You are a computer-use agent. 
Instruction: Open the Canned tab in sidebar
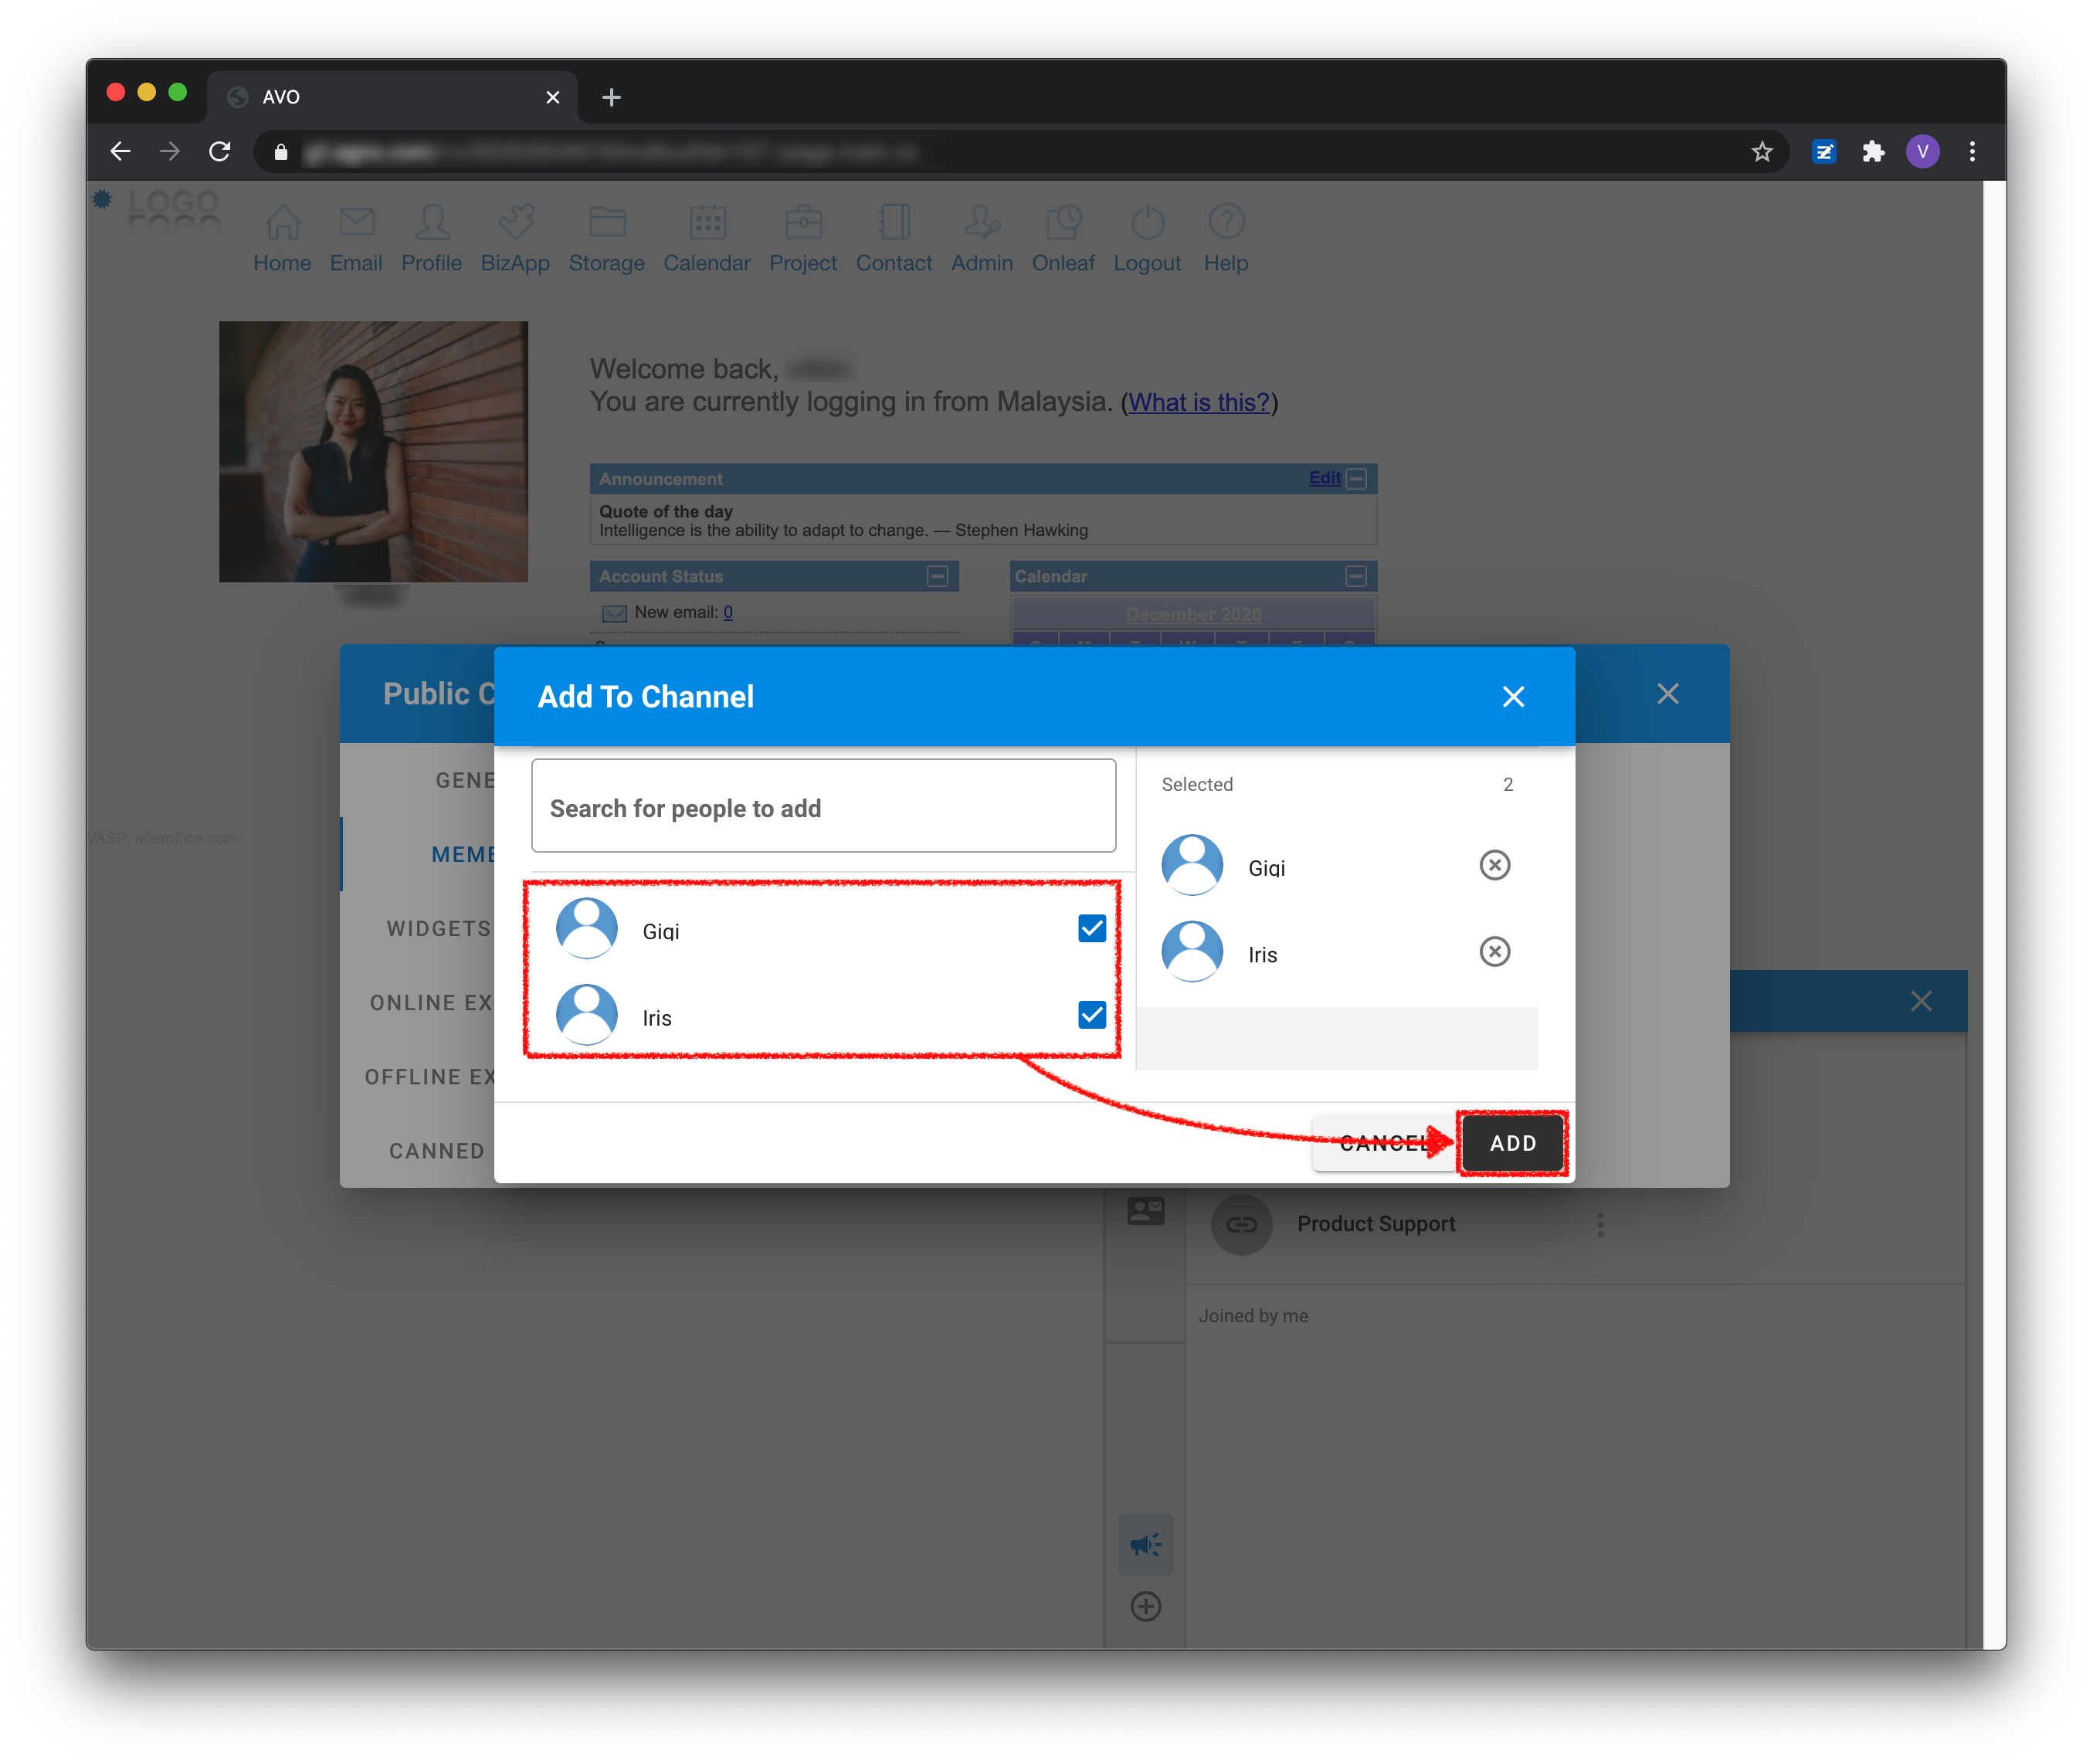[436, 1151]
